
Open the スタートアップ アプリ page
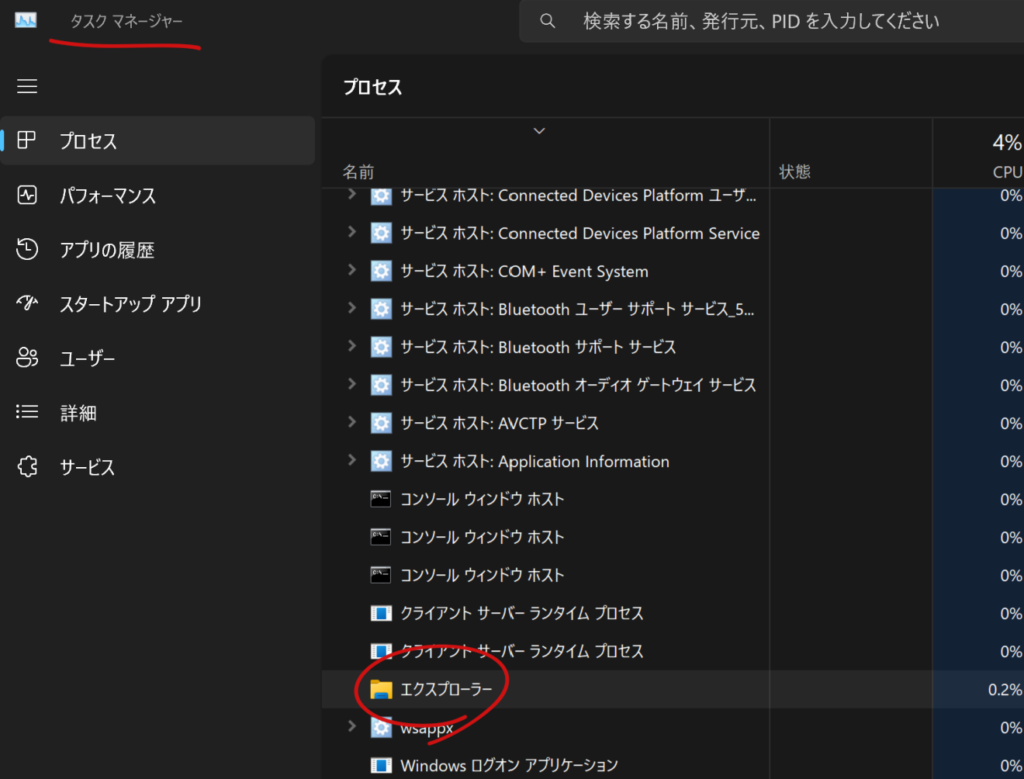pyautogui.click(x=130, y=304)
